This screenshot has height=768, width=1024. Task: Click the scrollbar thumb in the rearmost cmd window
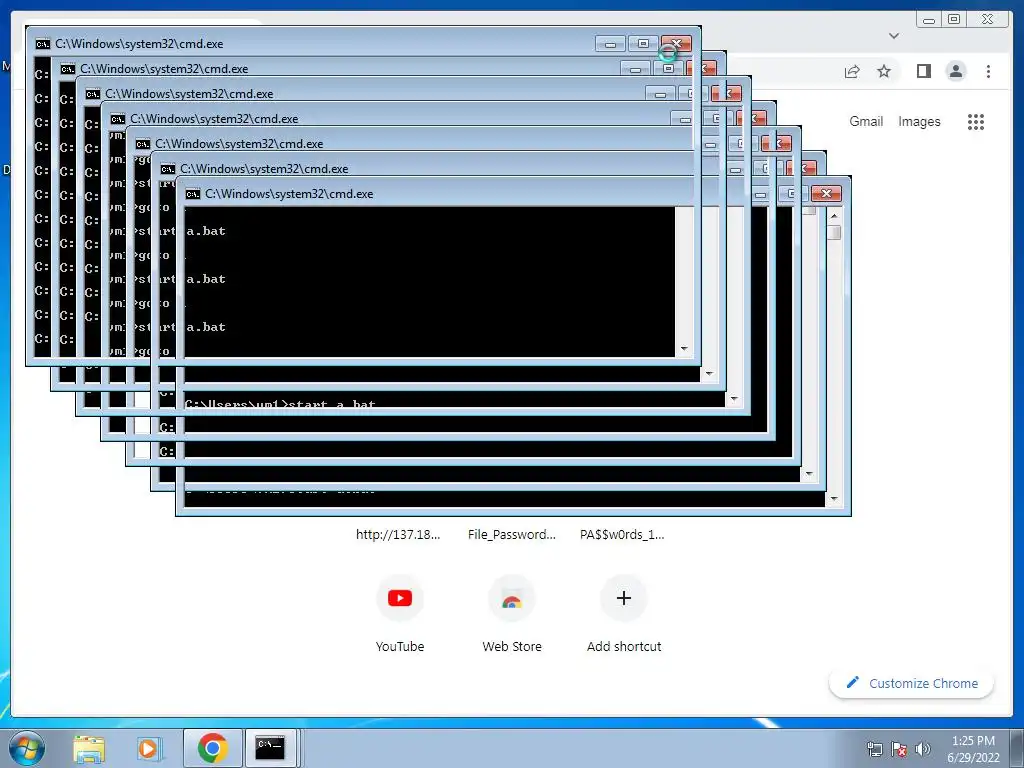[x=834, y=232]
